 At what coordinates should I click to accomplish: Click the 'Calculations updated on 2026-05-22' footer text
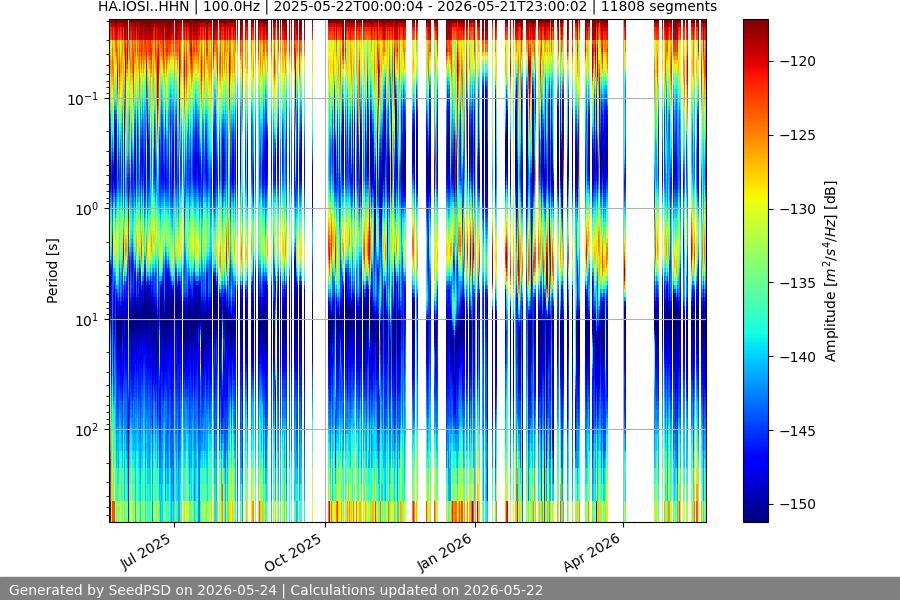coord(417,590)
